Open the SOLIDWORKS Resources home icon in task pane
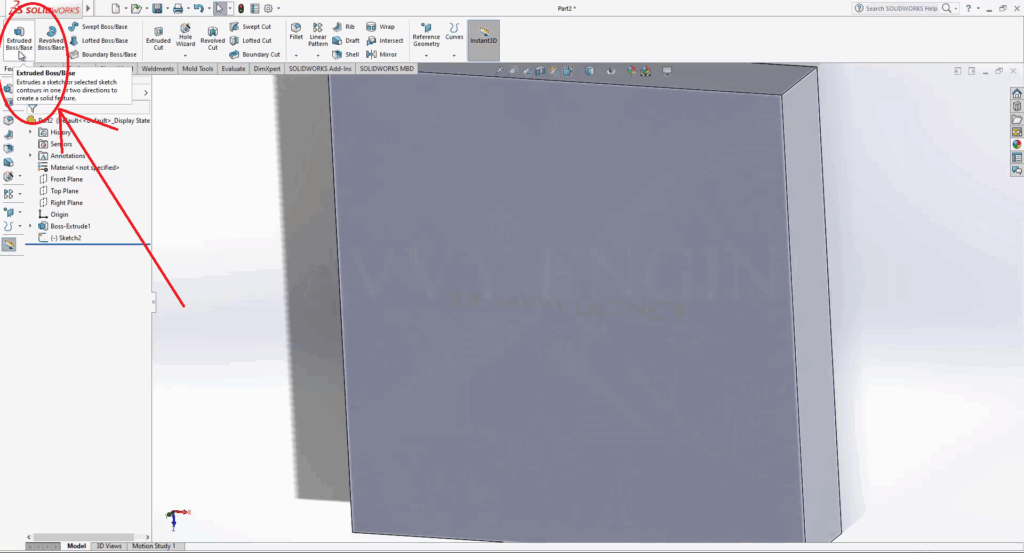The height and width of the screenshot is (553, 1024). (x=1017, y=93)
